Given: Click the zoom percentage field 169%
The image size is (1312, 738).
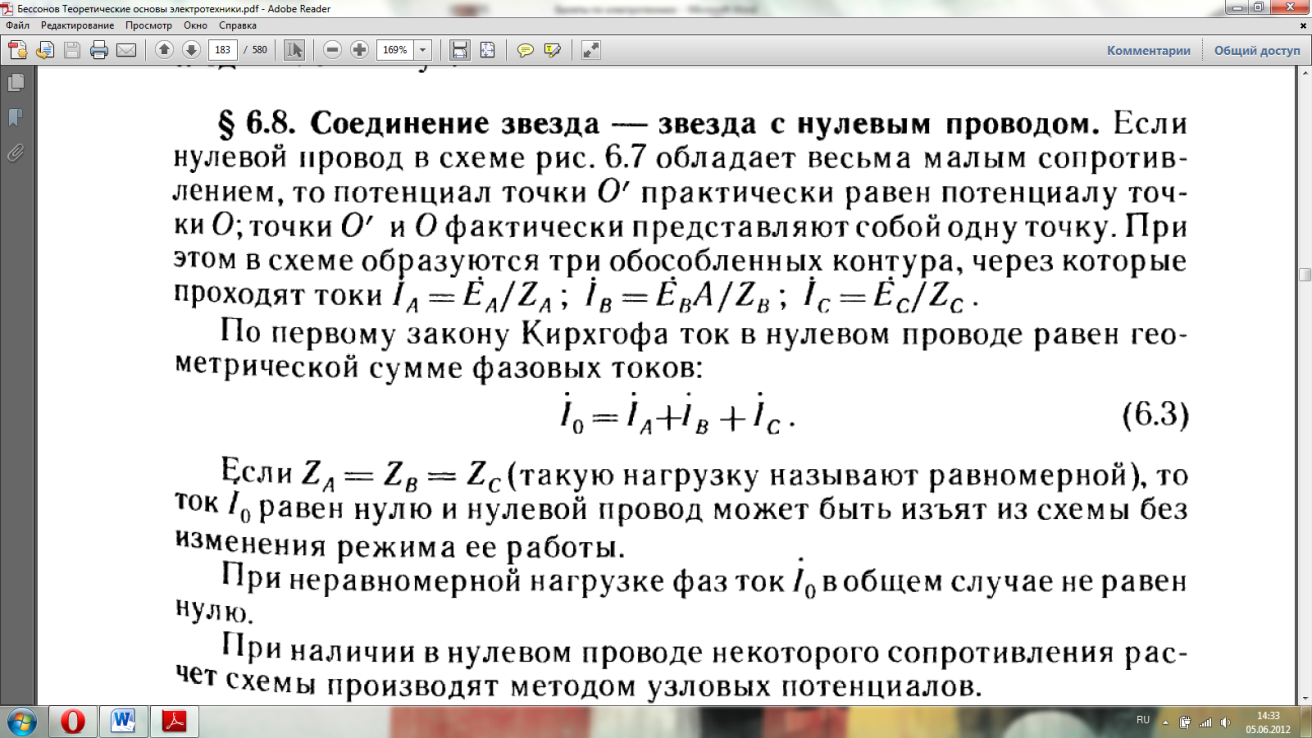Looking at the screenshot, I should (x=396, y=50).
